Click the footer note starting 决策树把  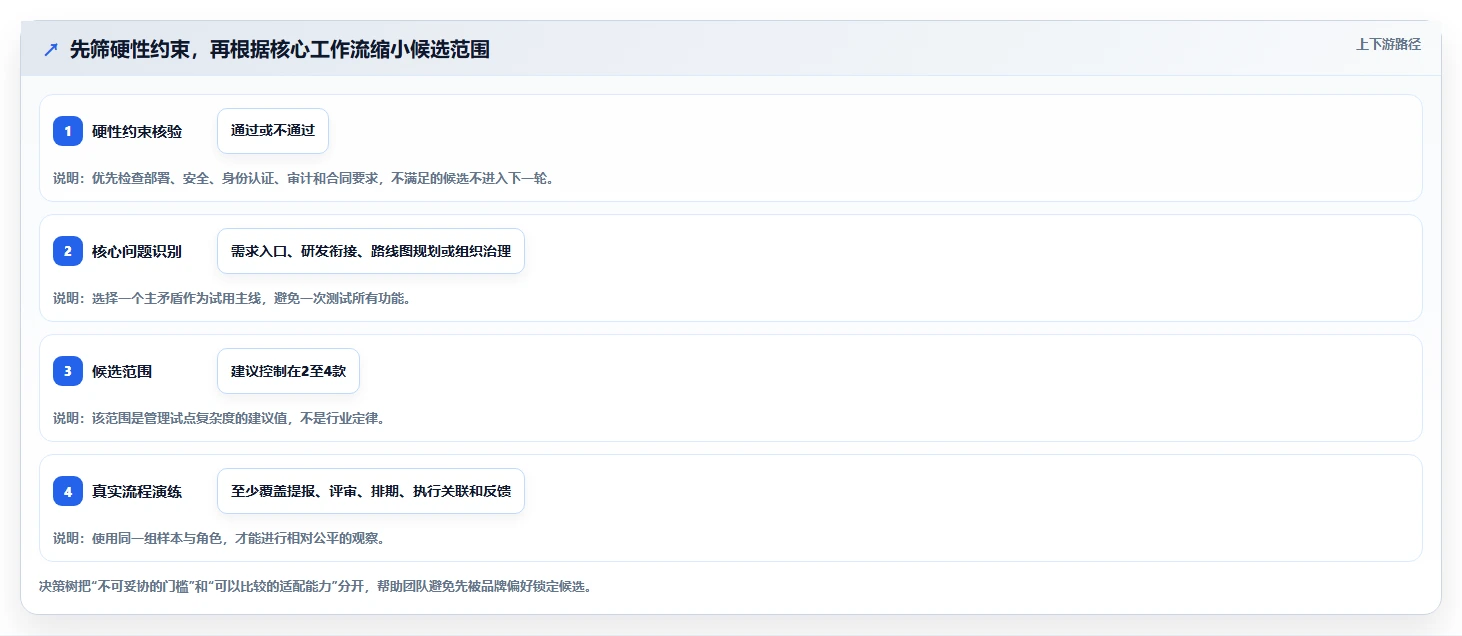click(315, 586)
